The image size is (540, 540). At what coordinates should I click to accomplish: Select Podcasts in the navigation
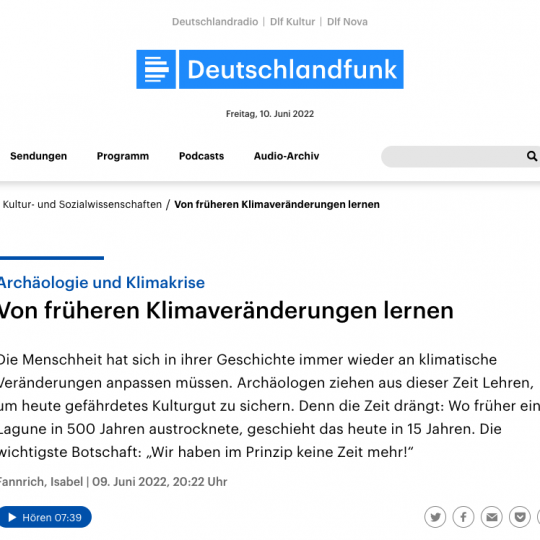tap(201, 156)
